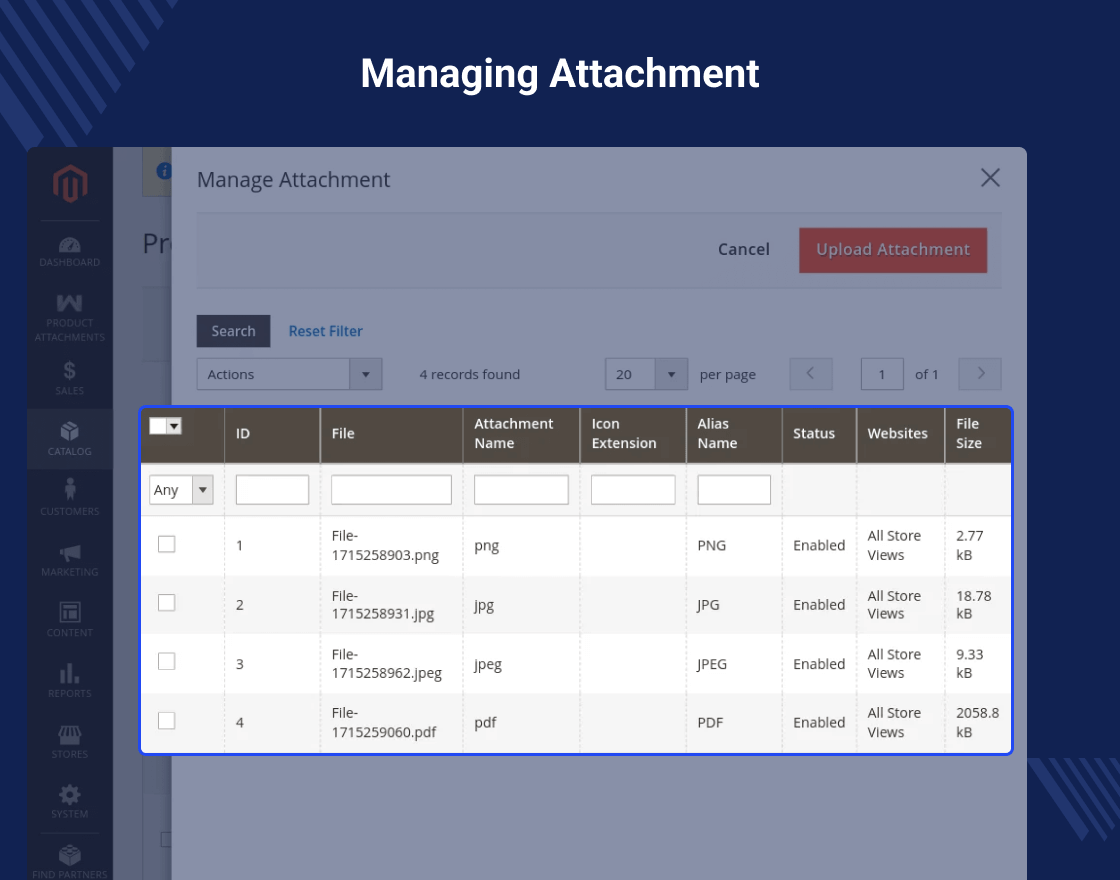Click the Cancel button

pos(744,249)
